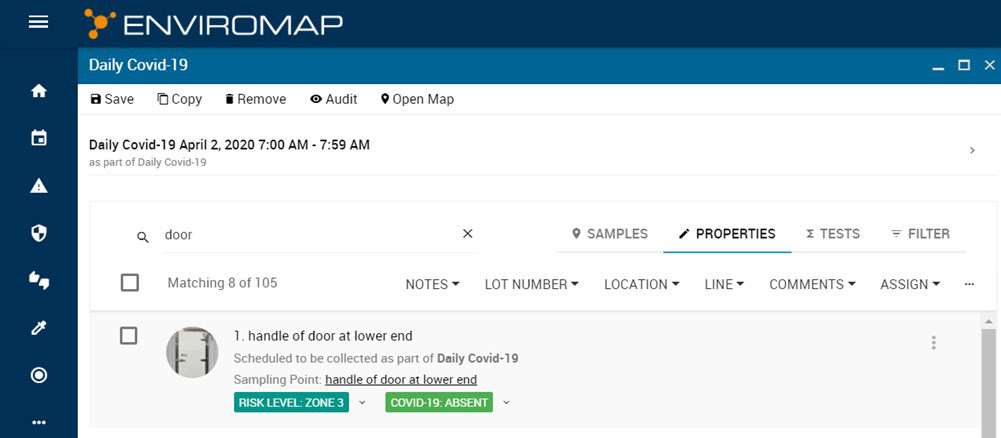Viewport: 1001px width, 438px height.
Task: Click the green COVID-19: ABSENT badge
Action: coord(439,403)
